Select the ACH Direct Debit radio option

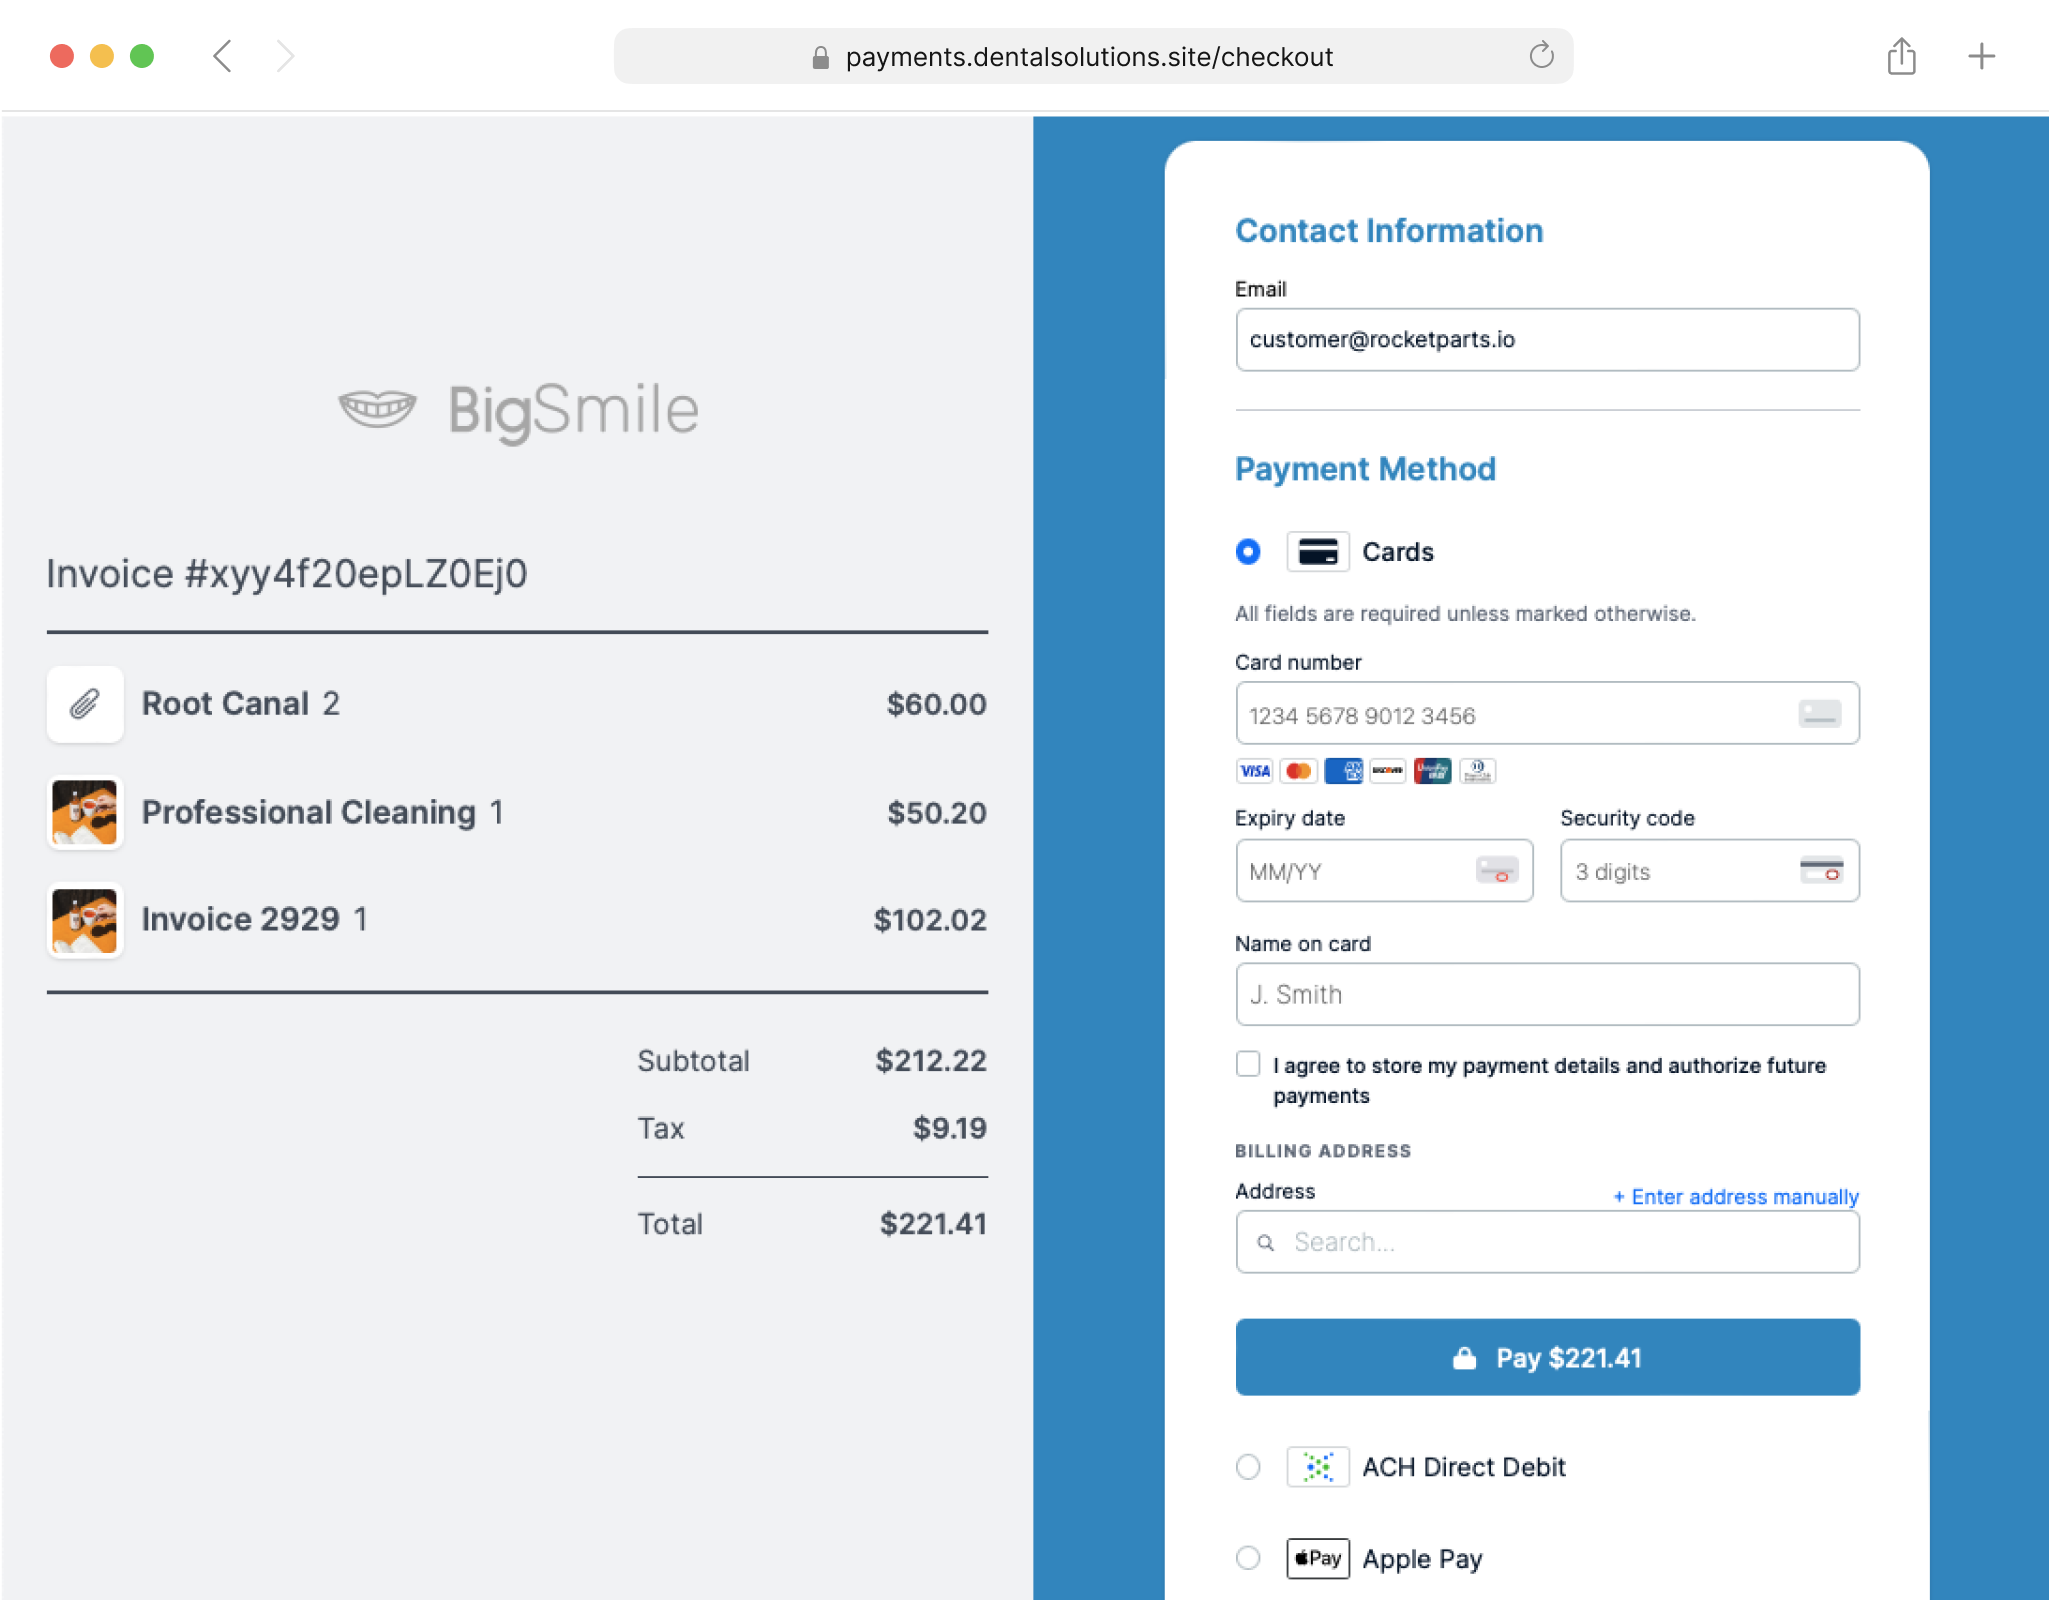[1248, 1467]
